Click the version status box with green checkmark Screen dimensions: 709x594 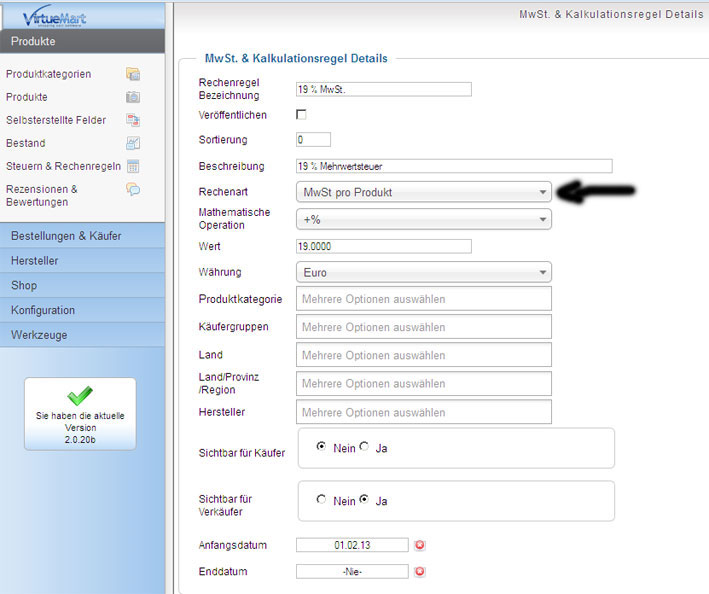(x=80, y=413)
